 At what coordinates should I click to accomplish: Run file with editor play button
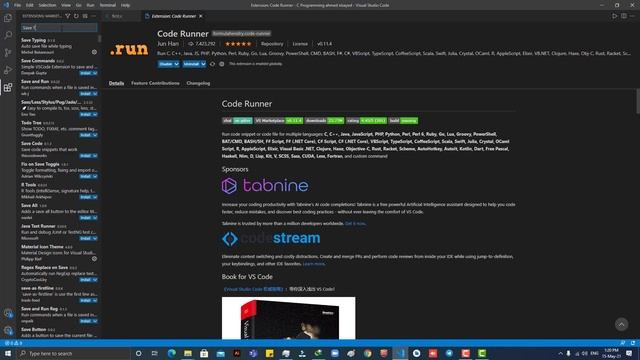pyautogui.click(x=615, y=16)
